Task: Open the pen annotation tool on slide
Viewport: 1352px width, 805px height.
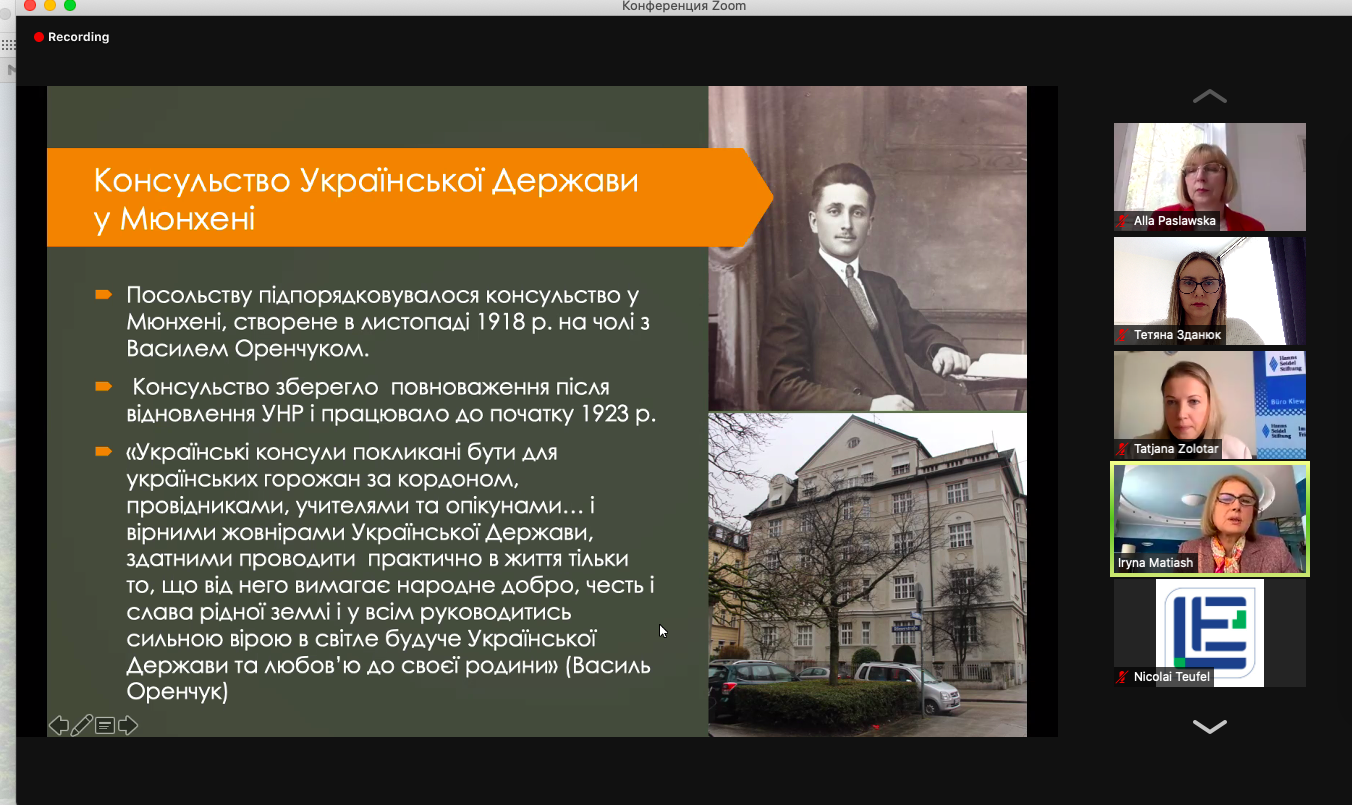Action: coord(82,725)
